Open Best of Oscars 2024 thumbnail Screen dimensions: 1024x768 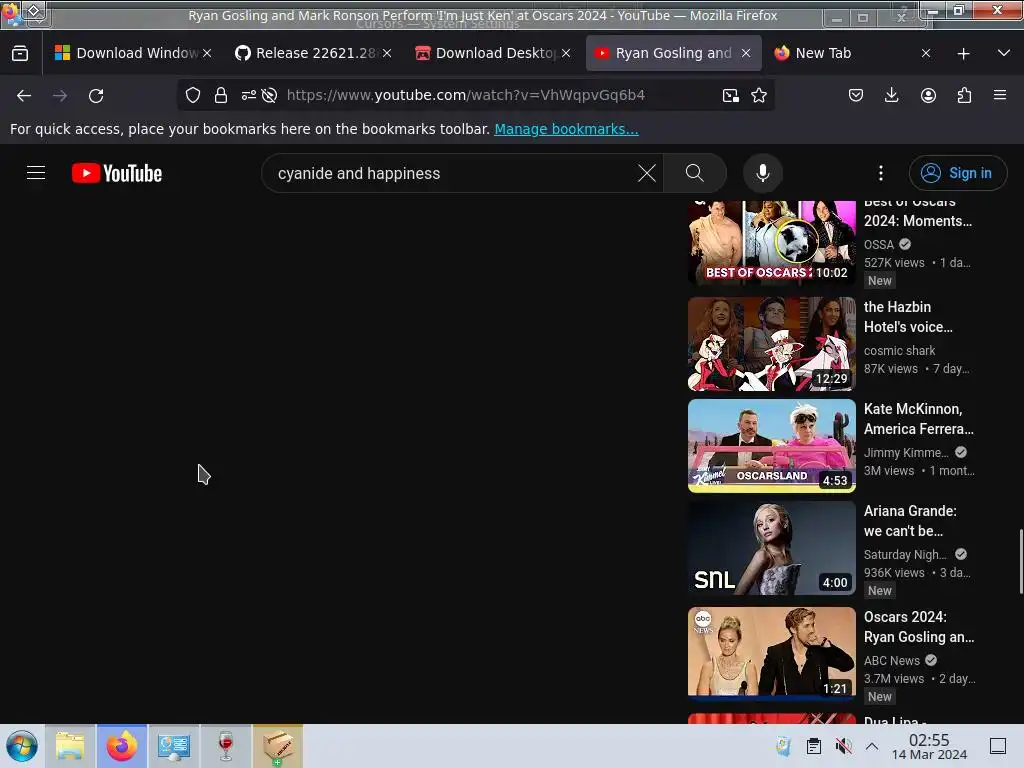tap(772, 243)
